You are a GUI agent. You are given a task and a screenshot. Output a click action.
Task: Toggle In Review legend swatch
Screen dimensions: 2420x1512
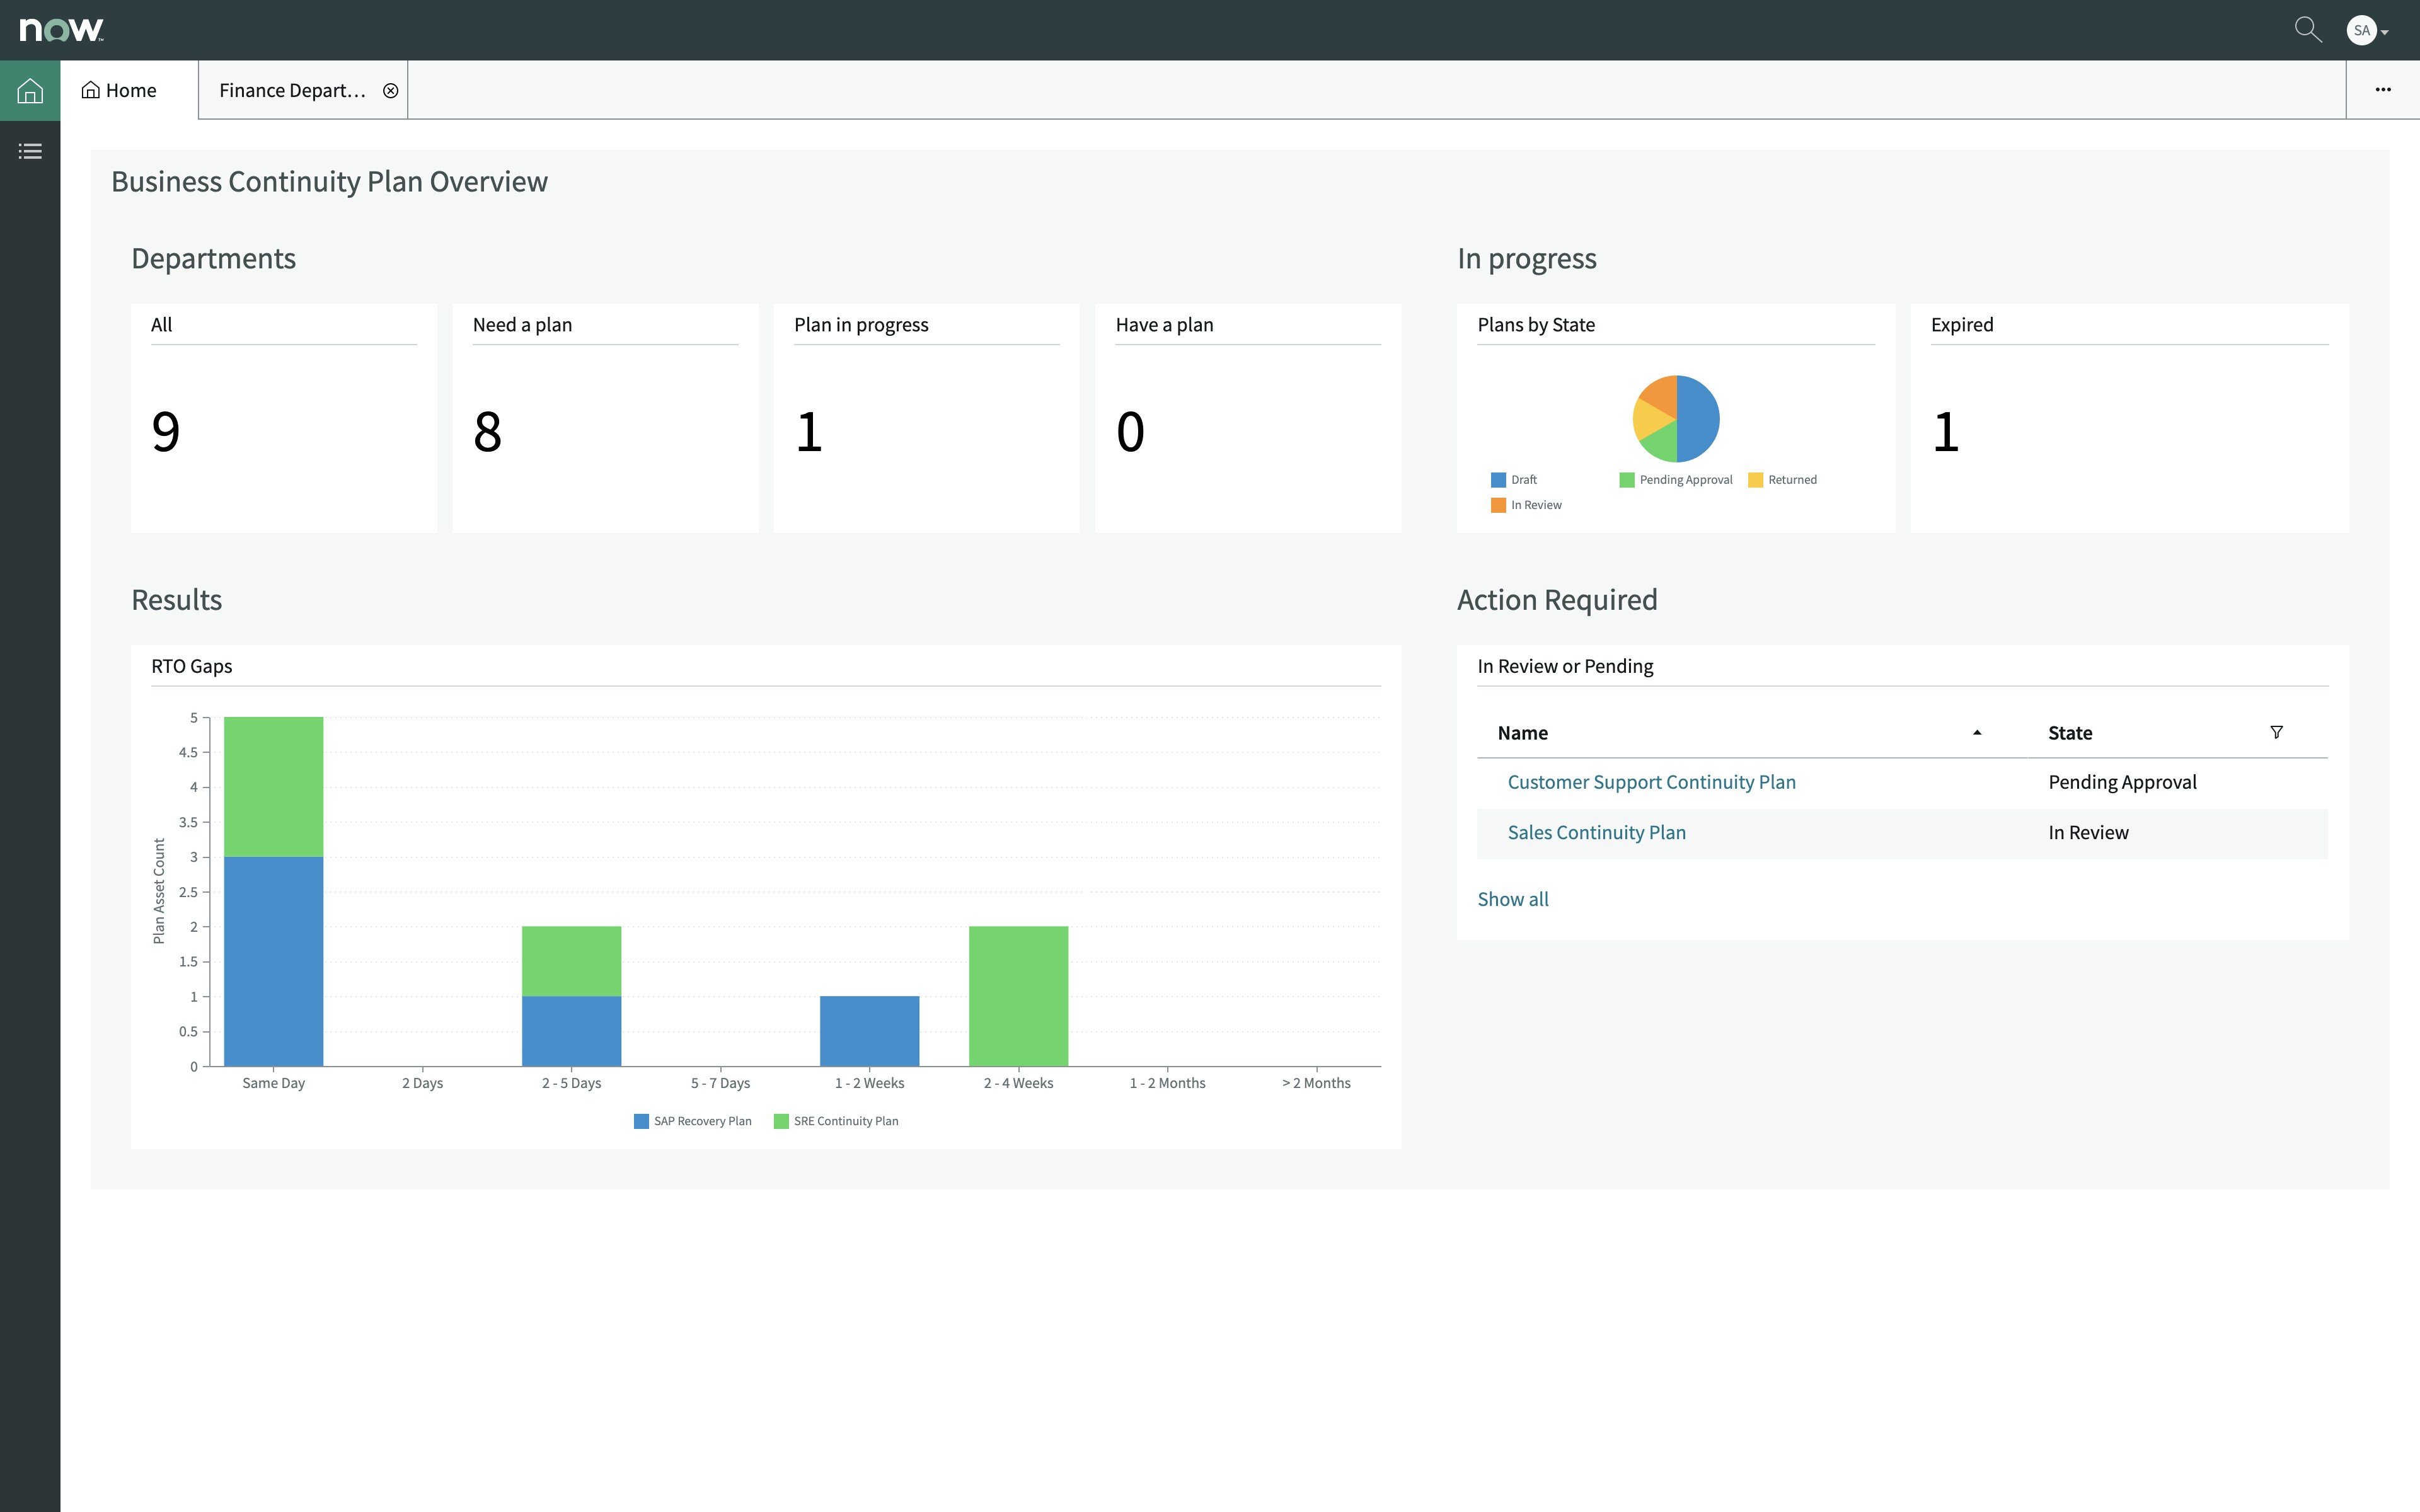(1498, 505)
